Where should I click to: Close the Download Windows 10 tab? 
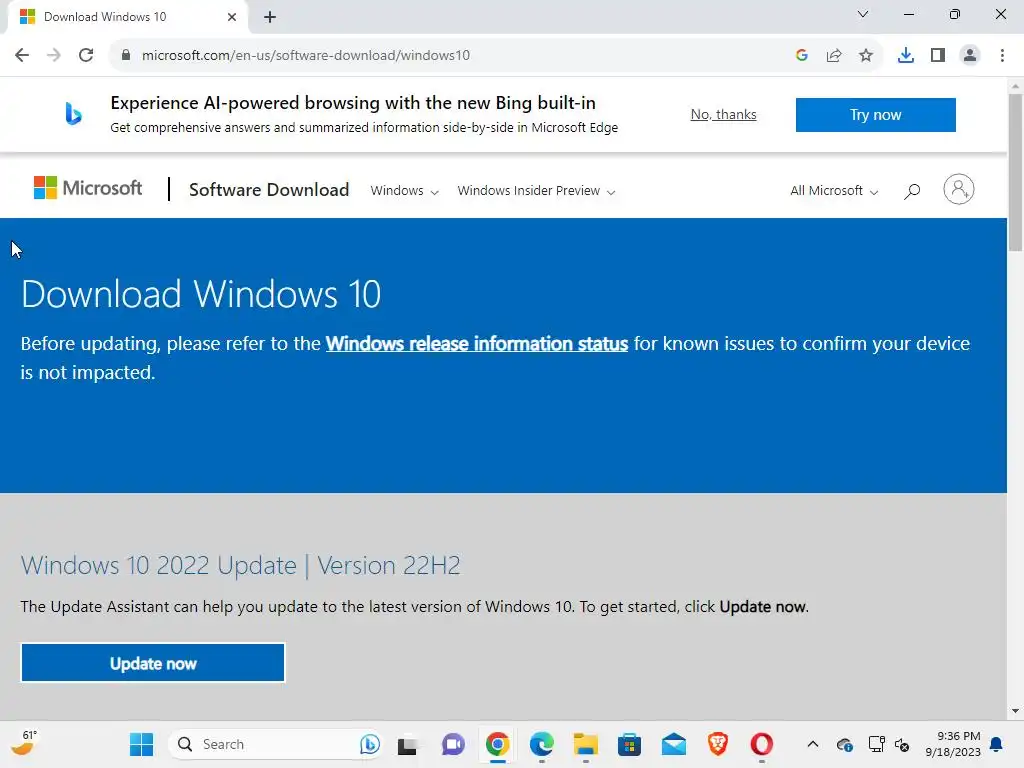pos(232,17)
